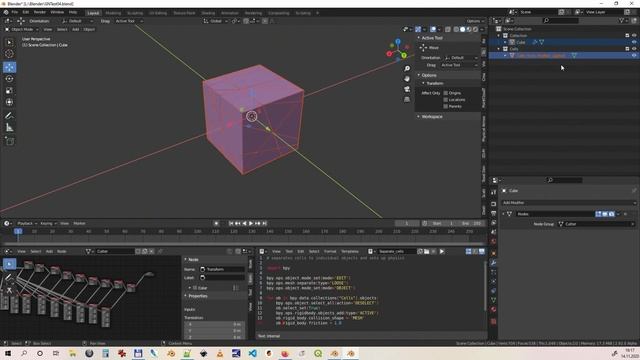The height and width of the screenshot is (360, 640).
Task: Collapse Cells collection in outliner
Action: pos(499,49)
